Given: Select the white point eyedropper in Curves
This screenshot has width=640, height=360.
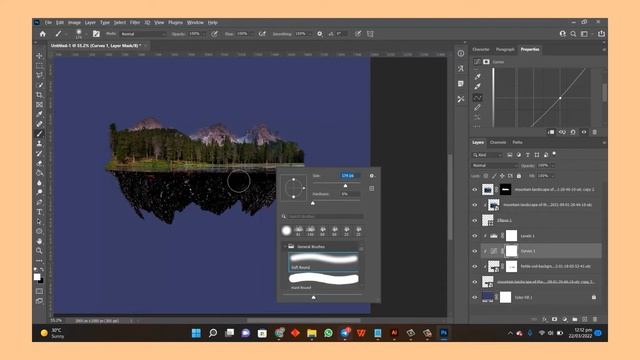Looking at the screenshot, I should (478, 86).
